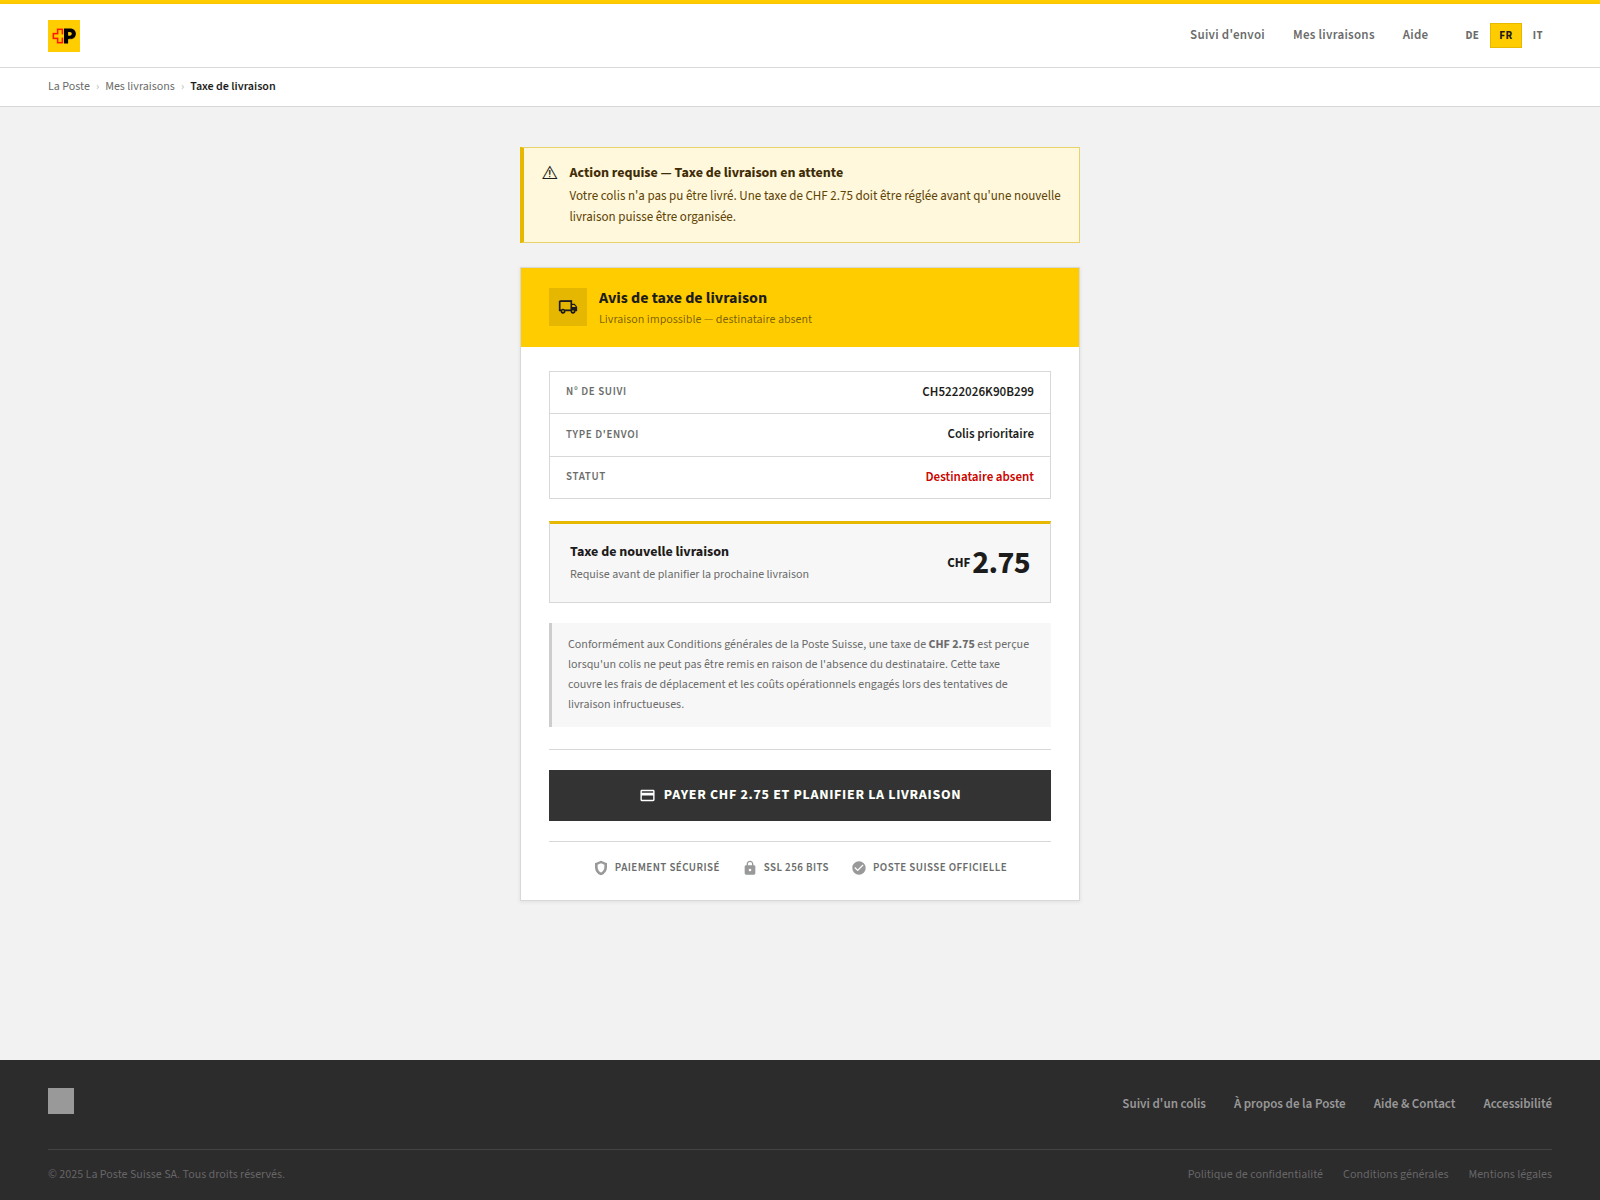Screen dimensions: 1600x1200
Task: Click the grey square logo in footer
Action: pyautogui.click(x=61, y=1101)
